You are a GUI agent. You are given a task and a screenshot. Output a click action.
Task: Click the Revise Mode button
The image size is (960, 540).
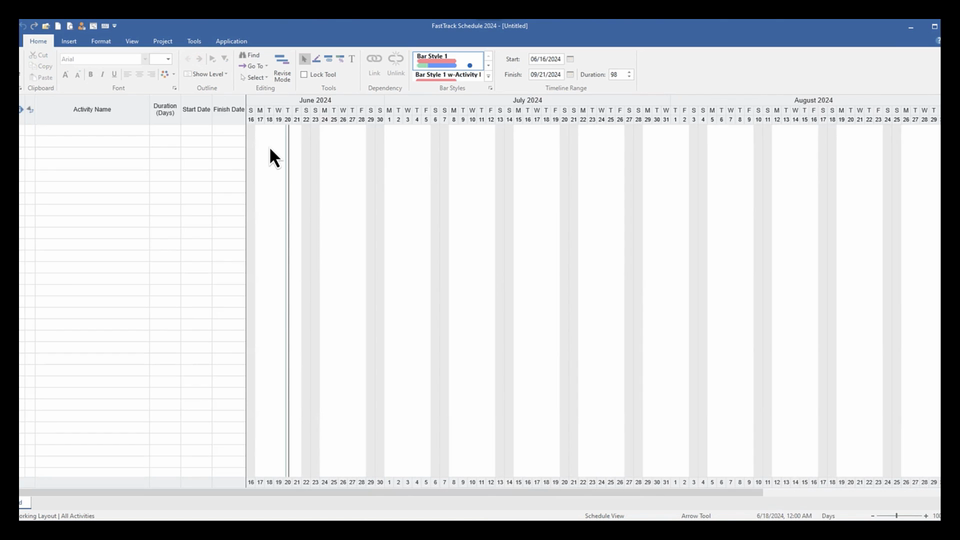tap(282, 67)
